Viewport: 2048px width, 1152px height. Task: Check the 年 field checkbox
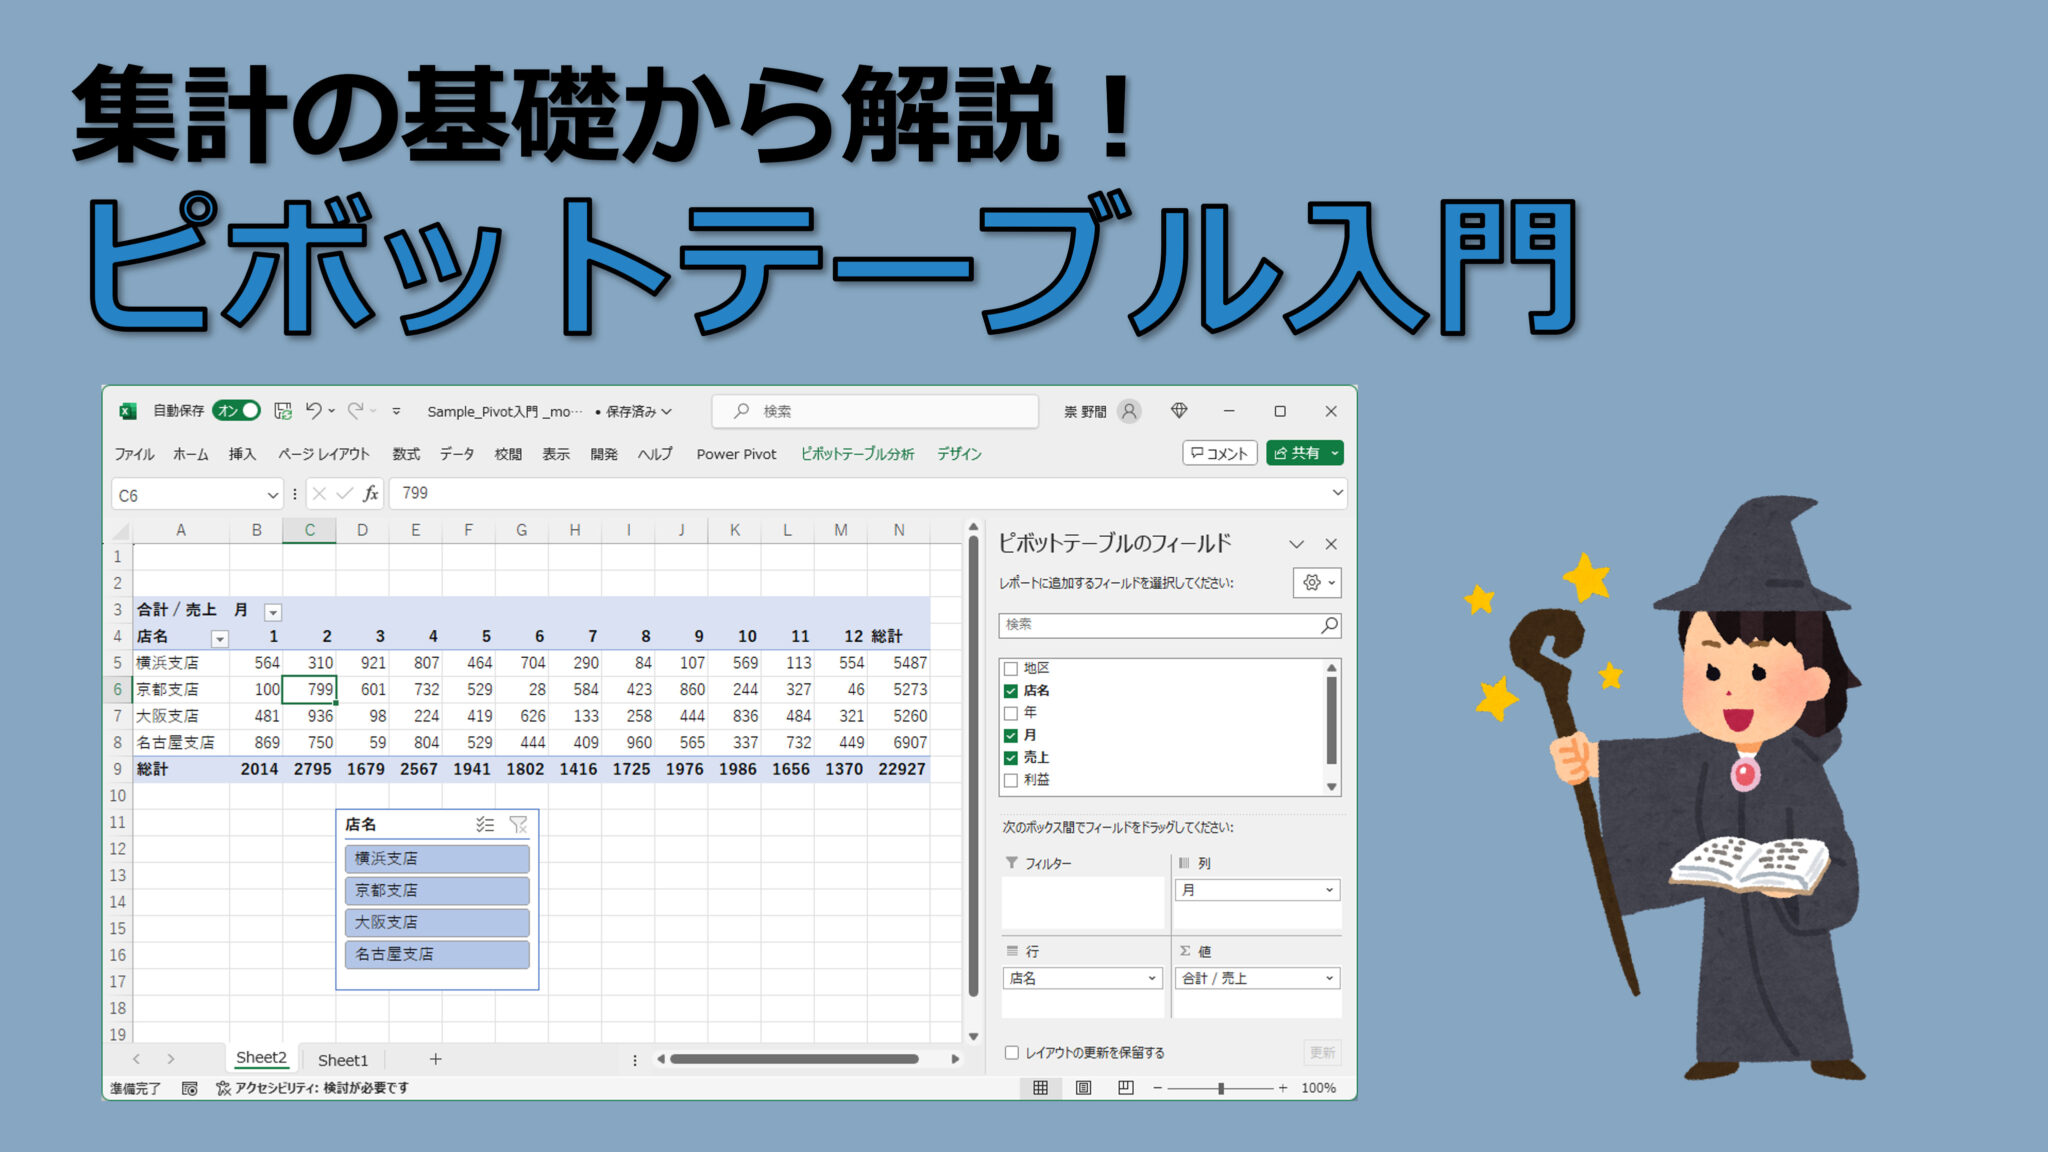coord(1010,713)
